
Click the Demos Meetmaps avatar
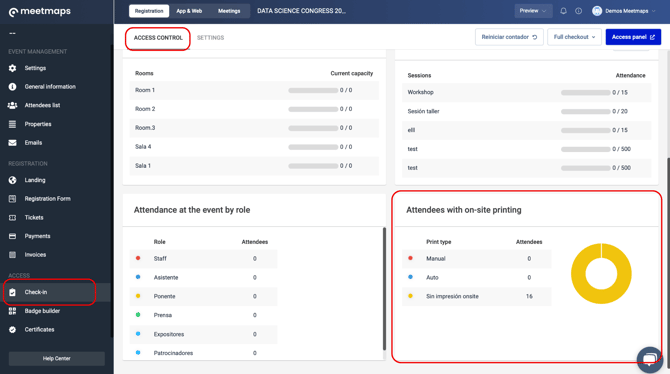click(597, 11)
